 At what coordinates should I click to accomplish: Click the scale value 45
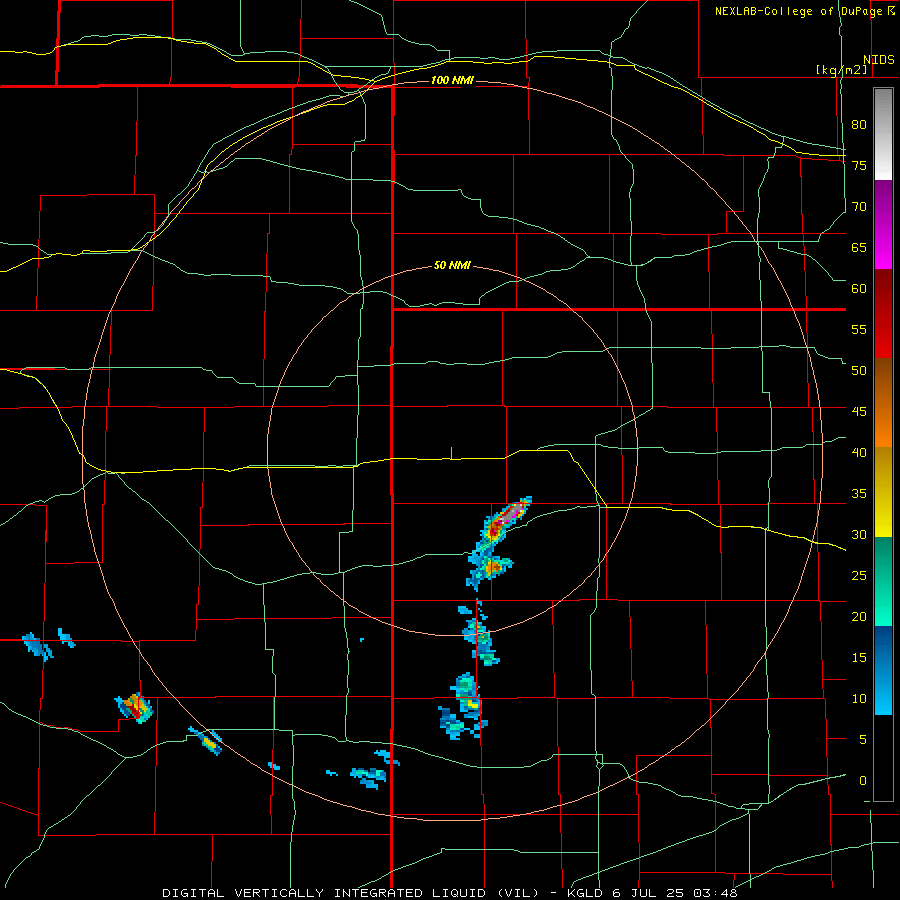click(859, 412)
